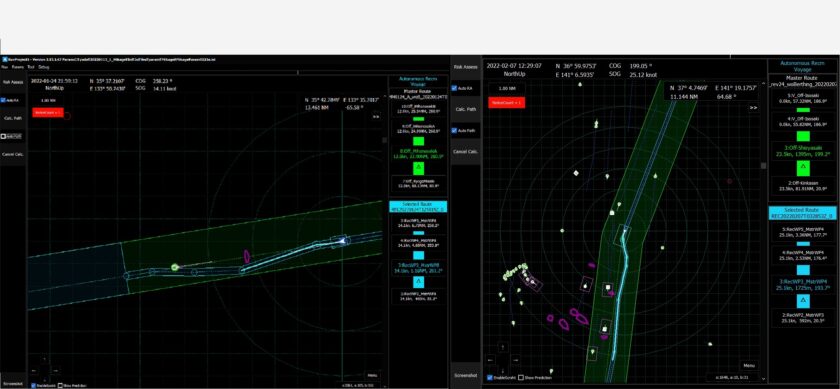Open the Debug menu in left window
This screenshot has height=389, width=840.
pyautogui.click(x=44, y=68)
